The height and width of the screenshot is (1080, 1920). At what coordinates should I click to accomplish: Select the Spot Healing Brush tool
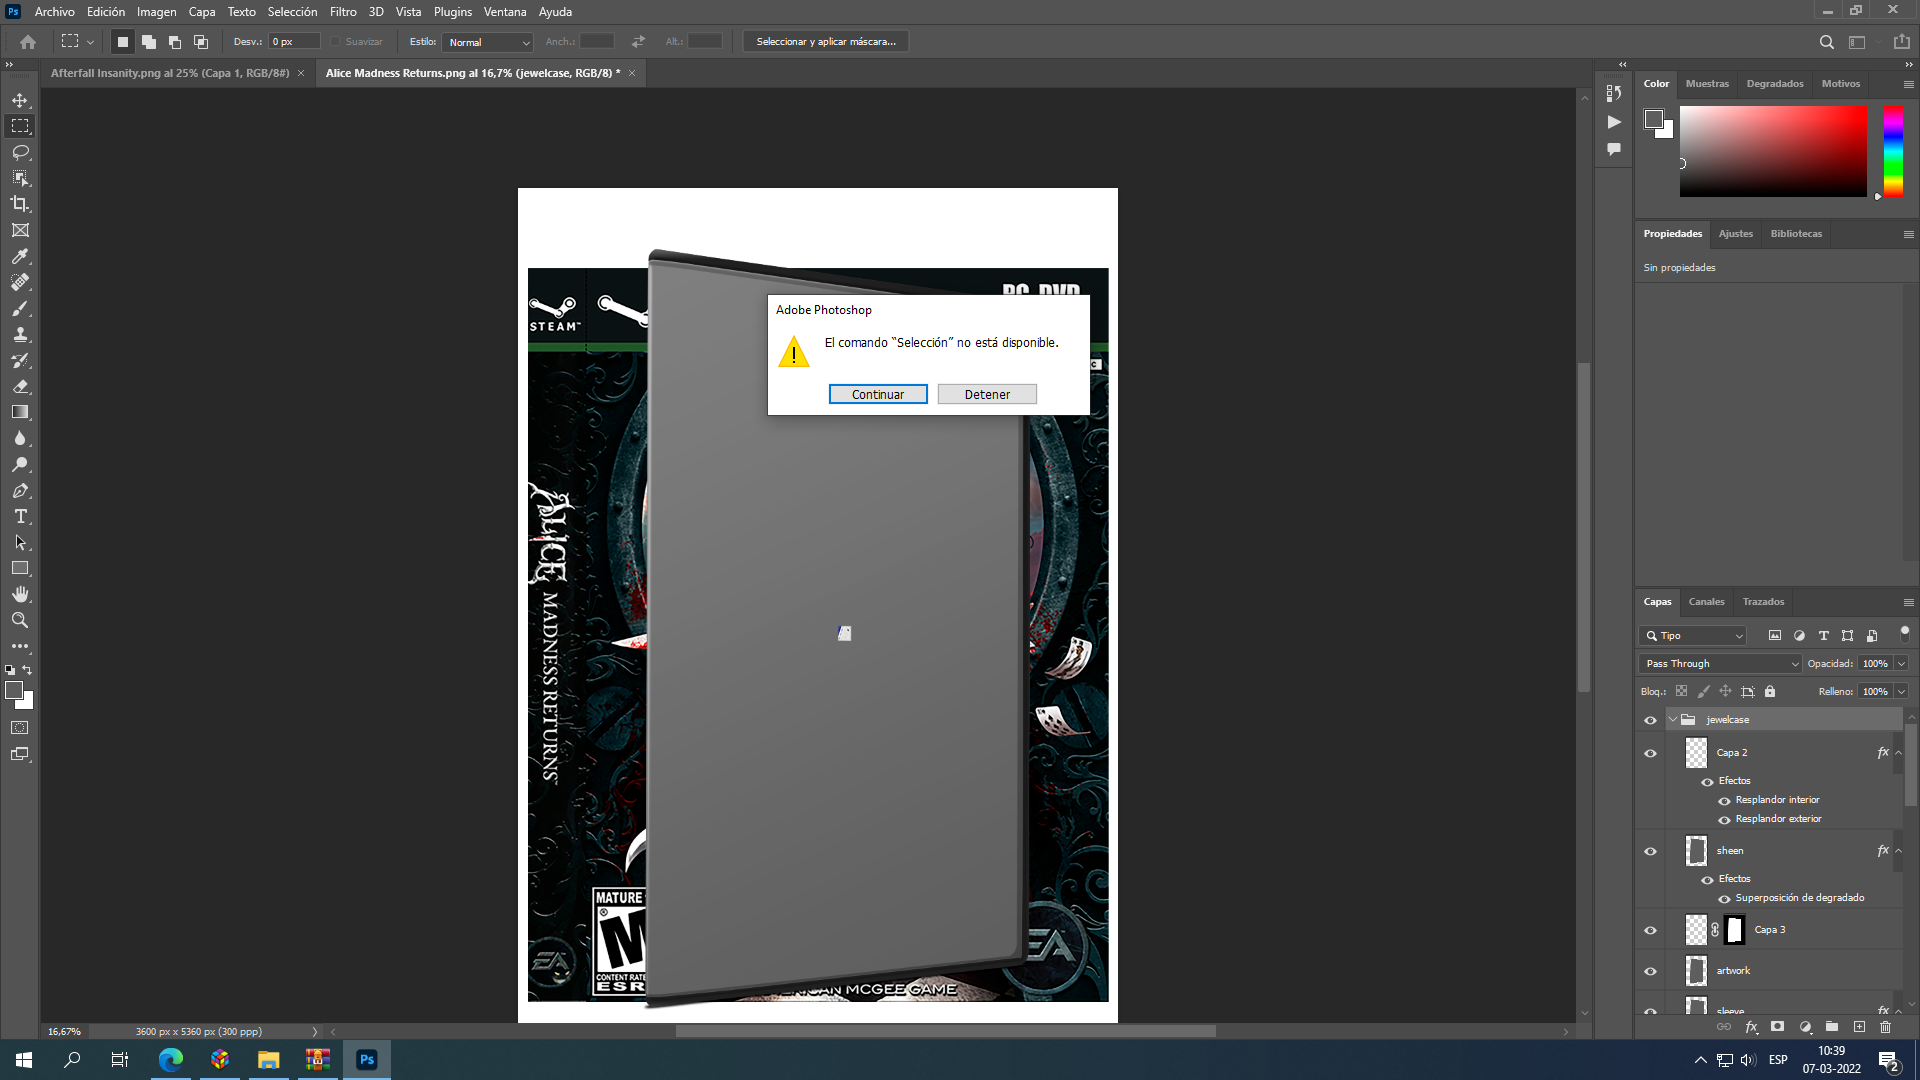[x=20, y=282]
